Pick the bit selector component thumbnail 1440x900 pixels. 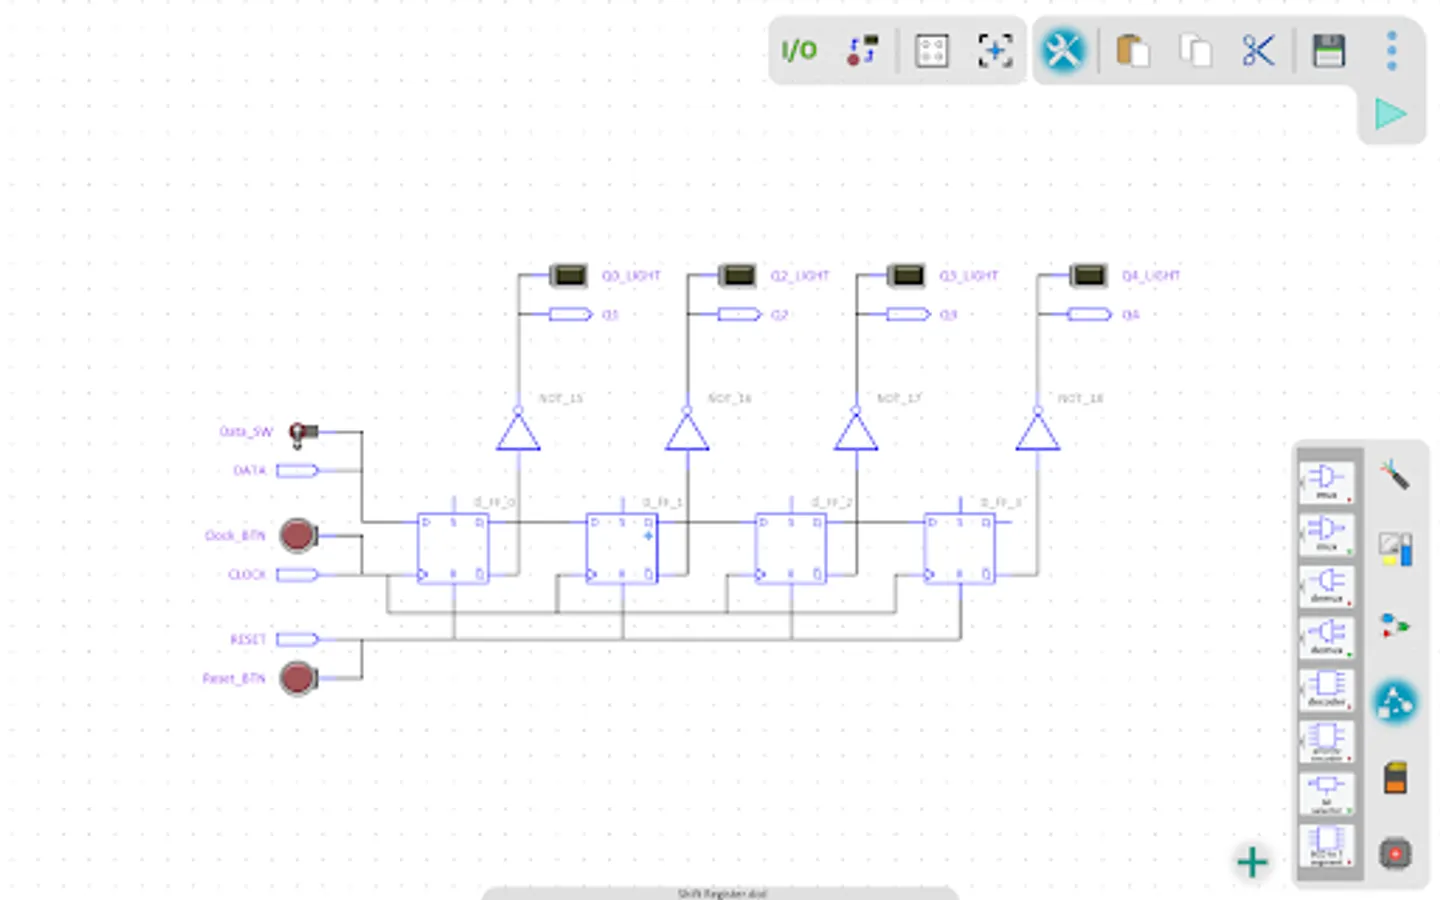pyautogui.click(x=1327, y=793)
